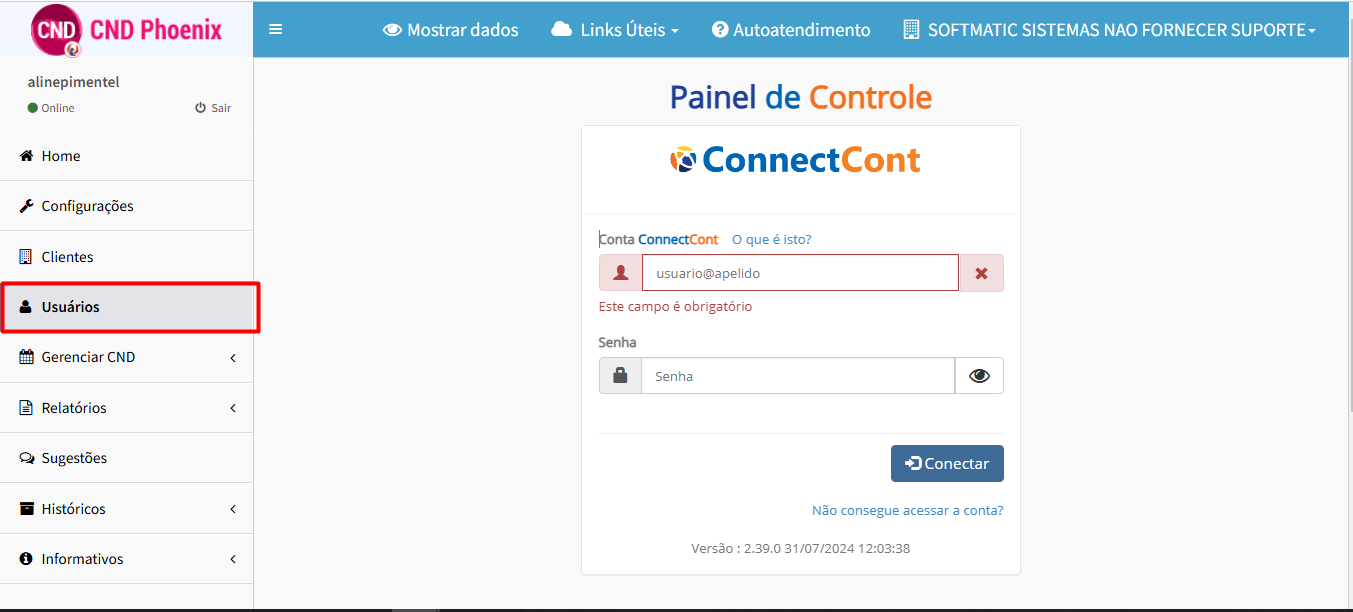This screenshot has width=1353, height=612.
Task: Open Home in the sidebar
Action: (126, 156)
